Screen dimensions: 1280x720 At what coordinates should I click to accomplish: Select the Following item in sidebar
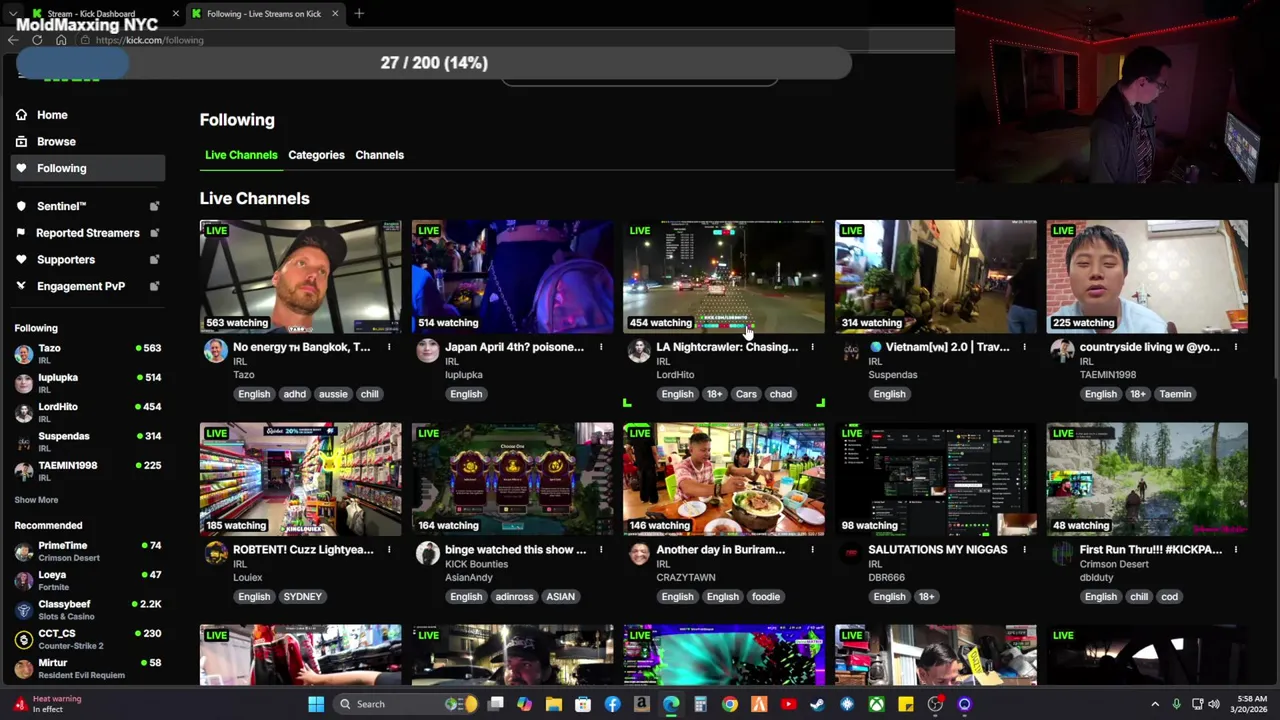[x=88, y=168]
